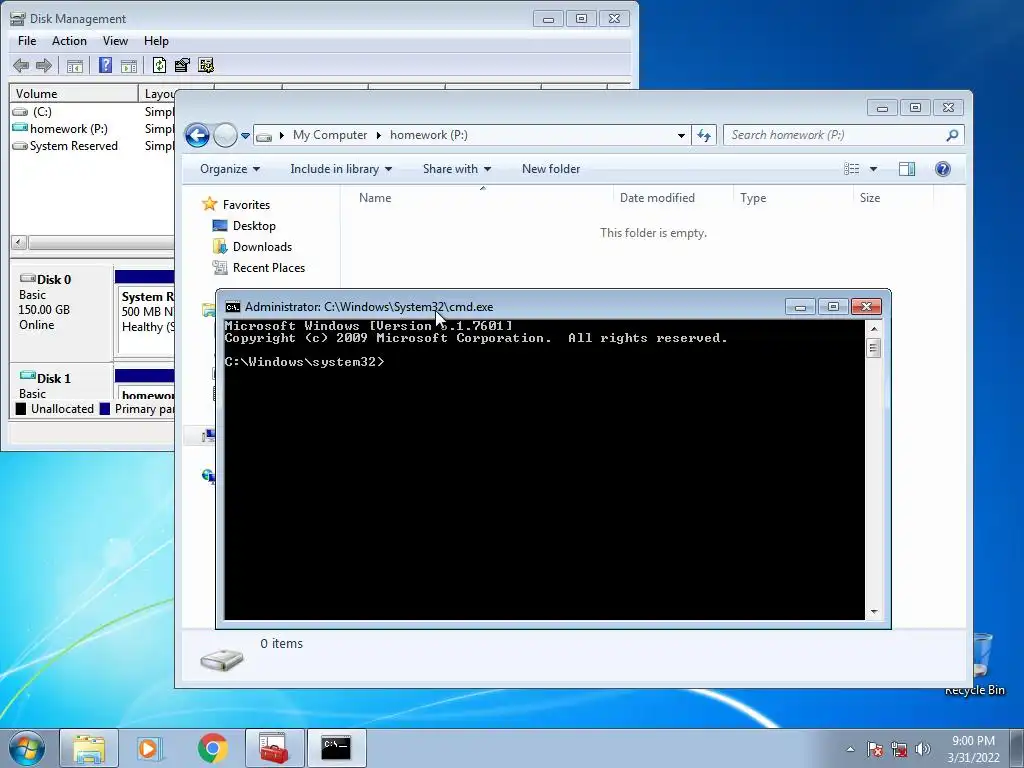Image resolution: width=1024 pixels, height=768 pixels.
Task: Open Windows Media Player from the taskbar
Action: 150,748
